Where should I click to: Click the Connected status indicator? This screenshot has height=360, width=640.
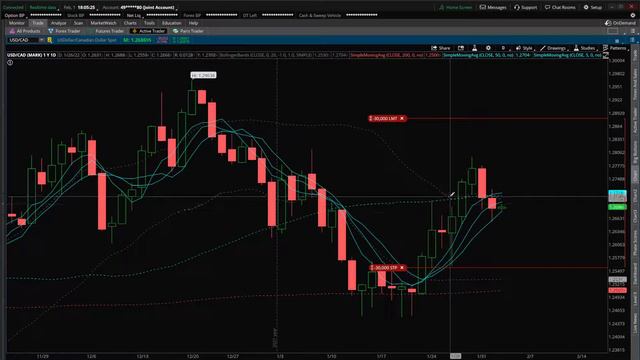13,7
